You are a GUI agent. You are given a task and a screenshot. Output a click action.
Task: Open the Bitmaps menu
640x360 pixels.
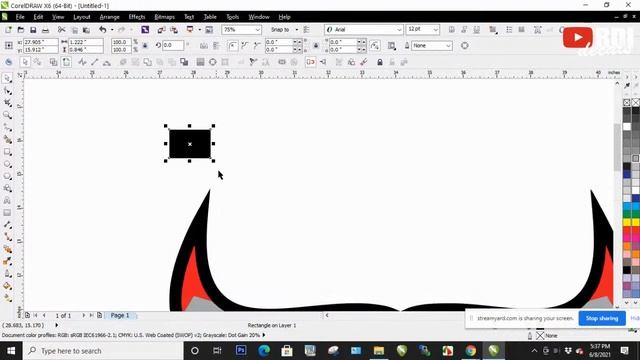coord(164,17)
